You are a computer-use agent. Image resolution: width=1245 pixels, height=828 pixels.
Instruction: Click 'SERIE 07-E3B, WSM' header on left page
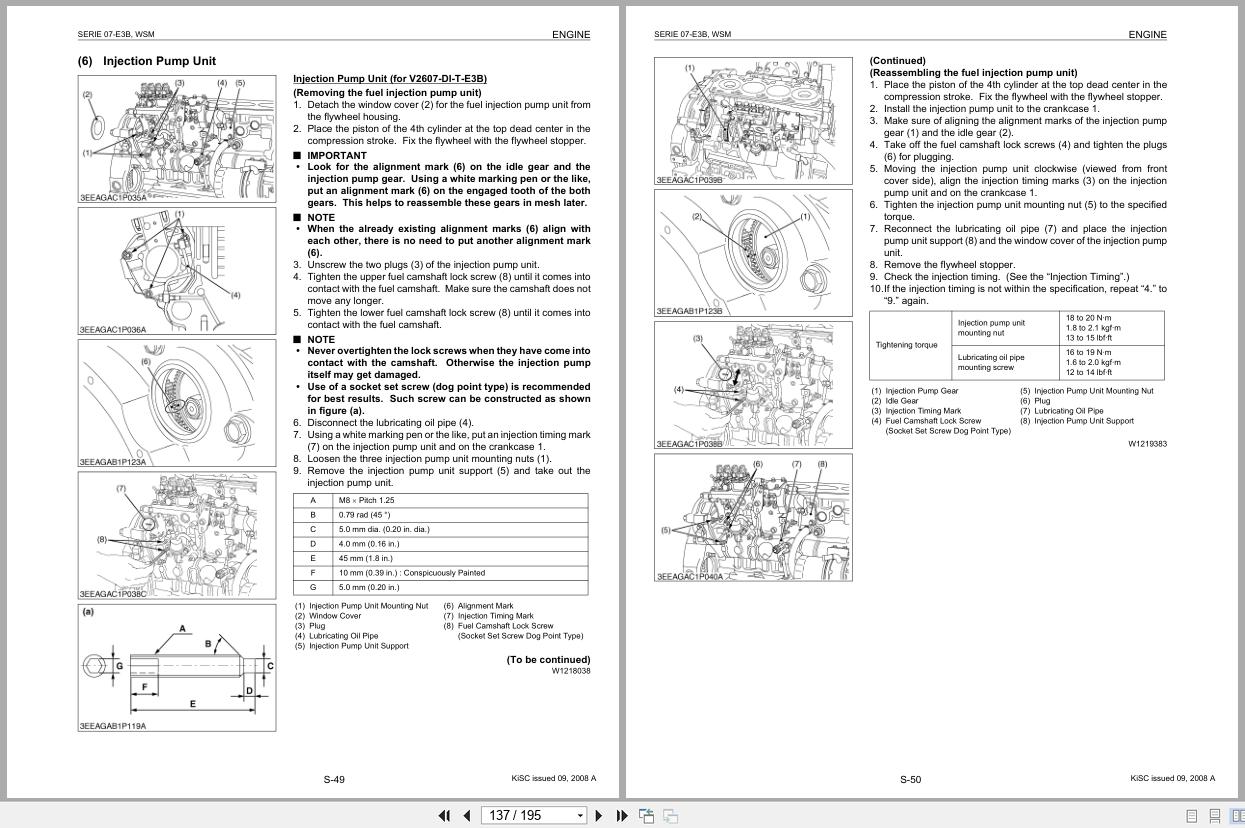tap(116, 34)
